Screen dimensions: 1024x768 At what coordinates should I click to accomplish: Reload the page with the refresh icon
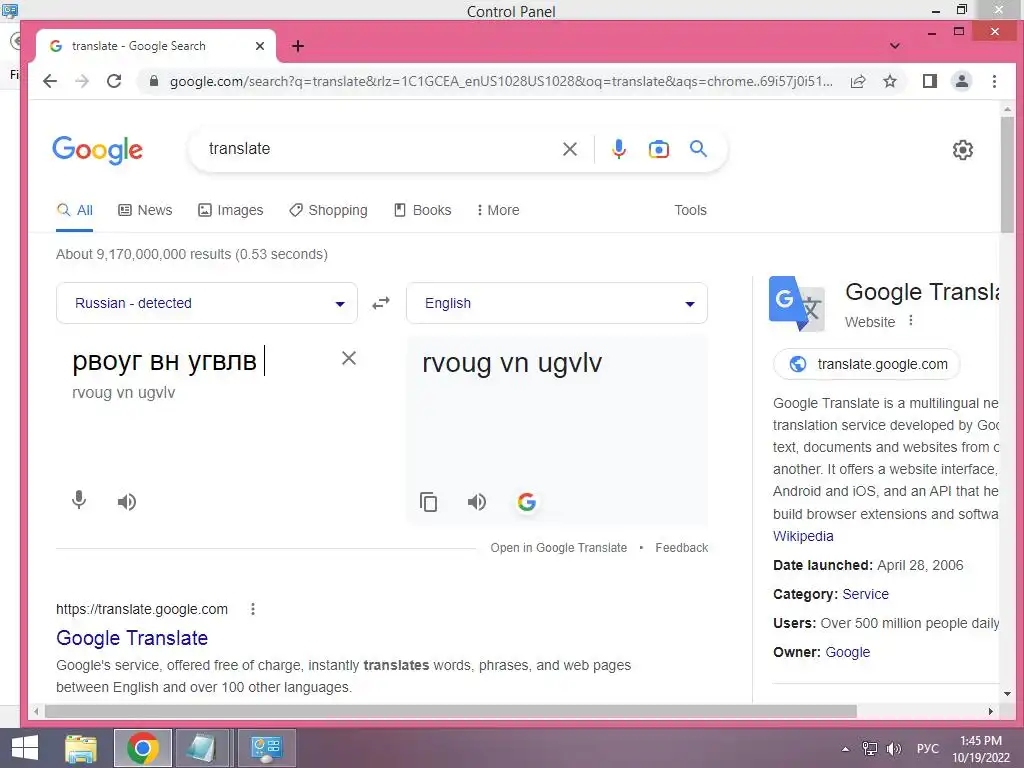click(114, 81)
